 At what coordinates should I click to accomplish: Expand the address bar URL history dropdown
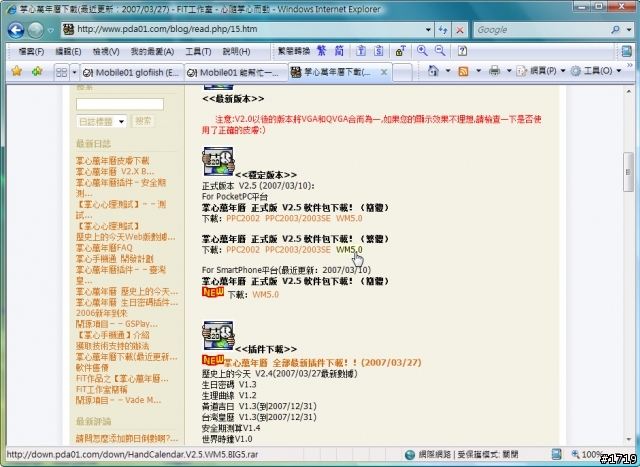pos(428,30)
